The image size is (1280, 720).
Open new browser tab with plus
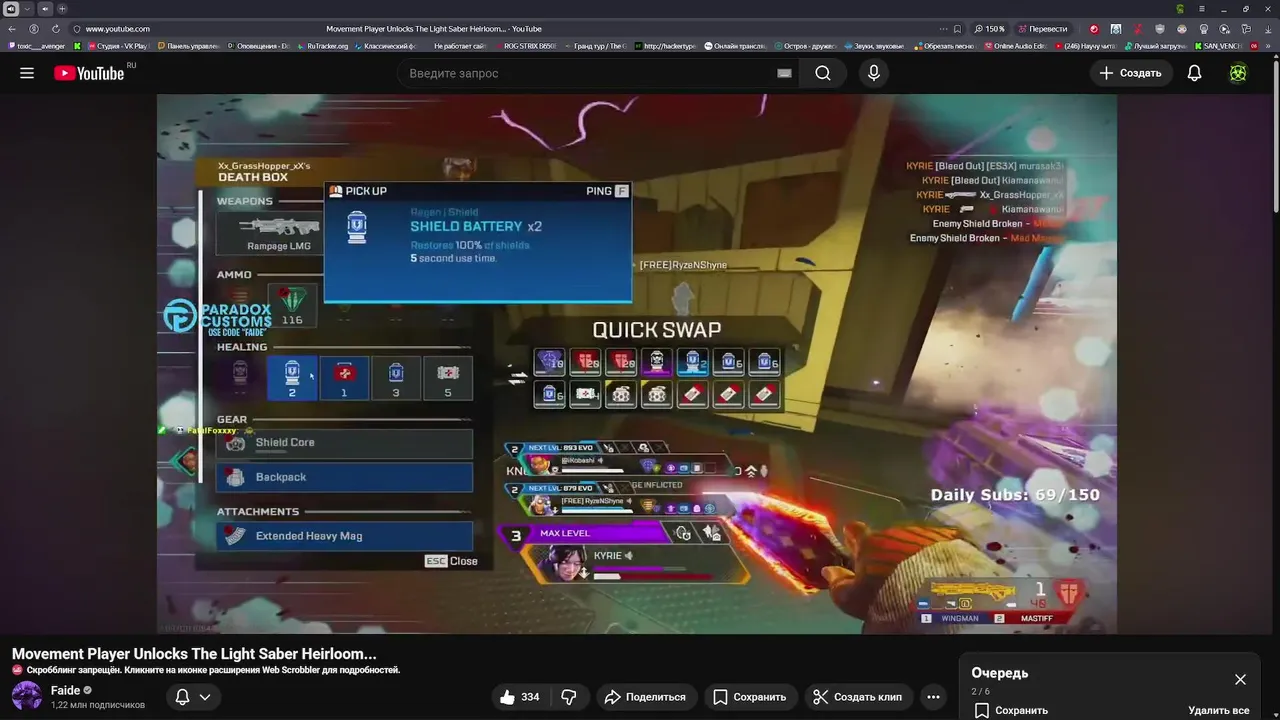click(x=62, y=8)
